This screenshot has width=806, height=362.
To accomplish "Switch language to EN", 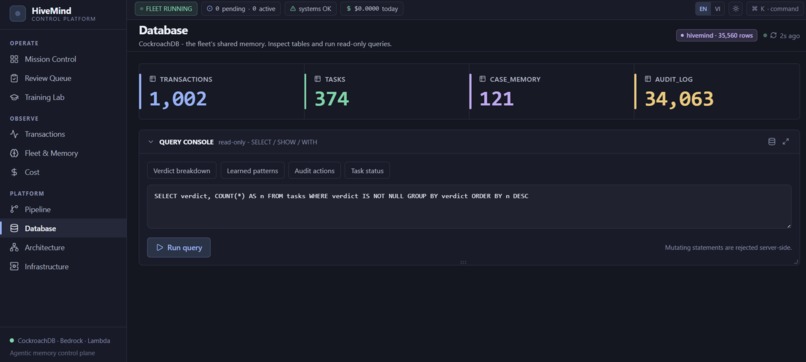I will click(703, 9).
